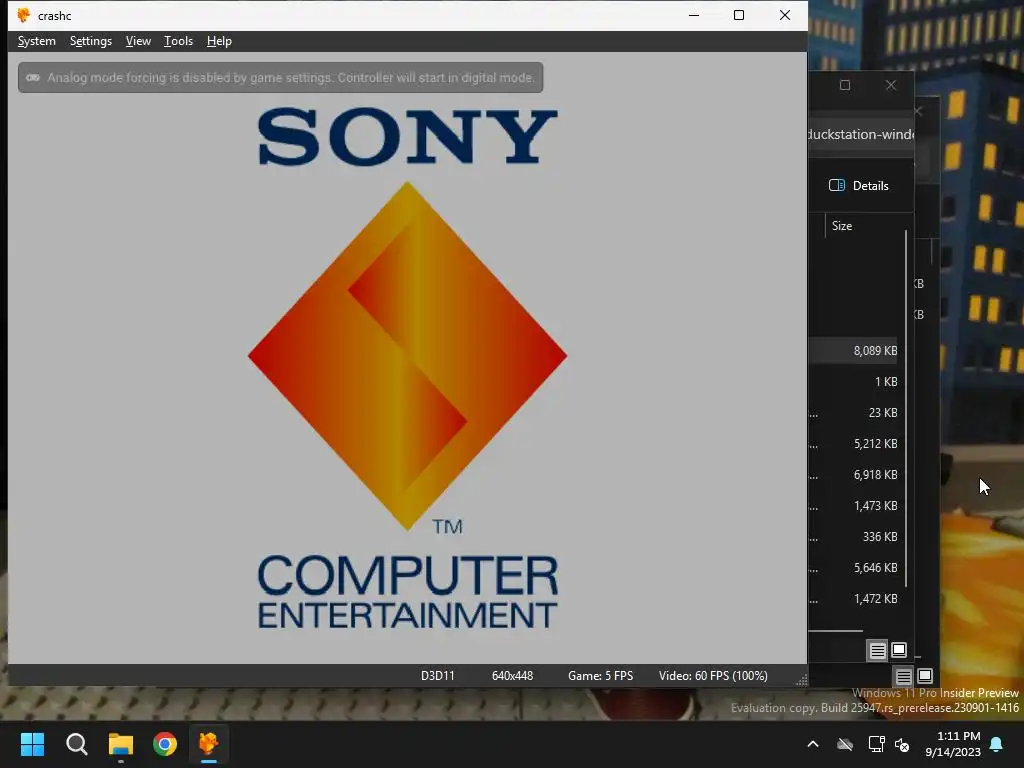Select the 23 KB file row in File Explorer
This screenshot has height=768, width=1024.
853,413
